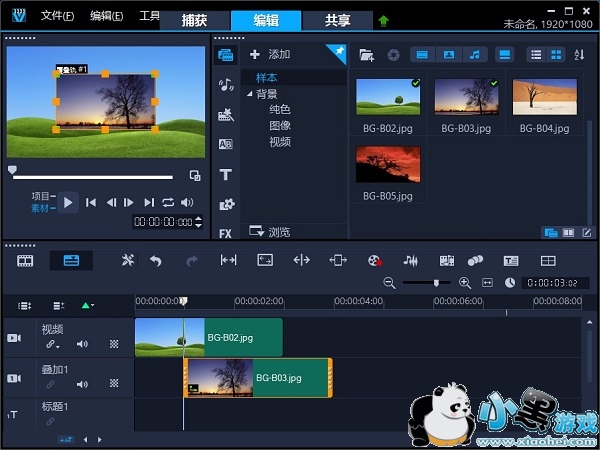Switch to Storyboard view
The image size is (600, 450).
pos(25,261)
